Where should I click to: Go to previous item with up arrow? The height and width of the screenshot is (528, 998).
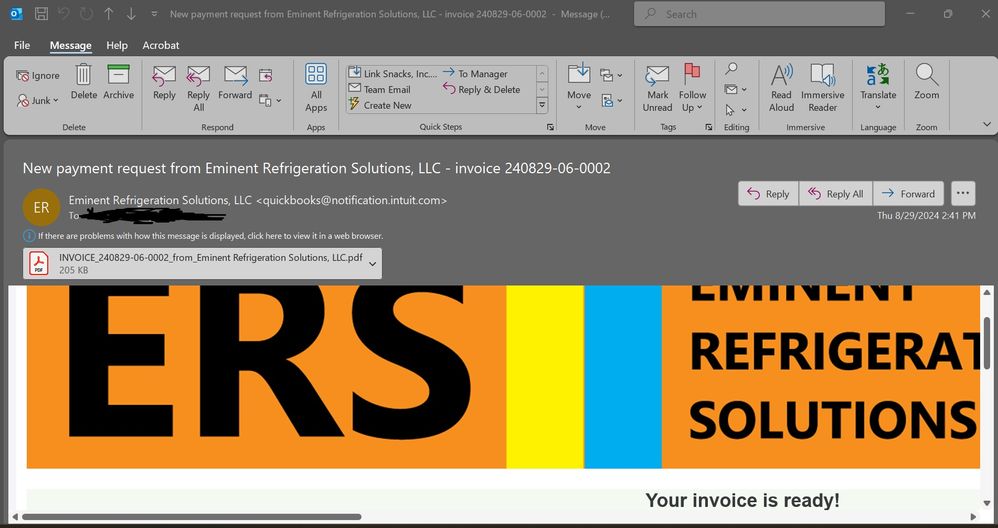click(109, 13)
